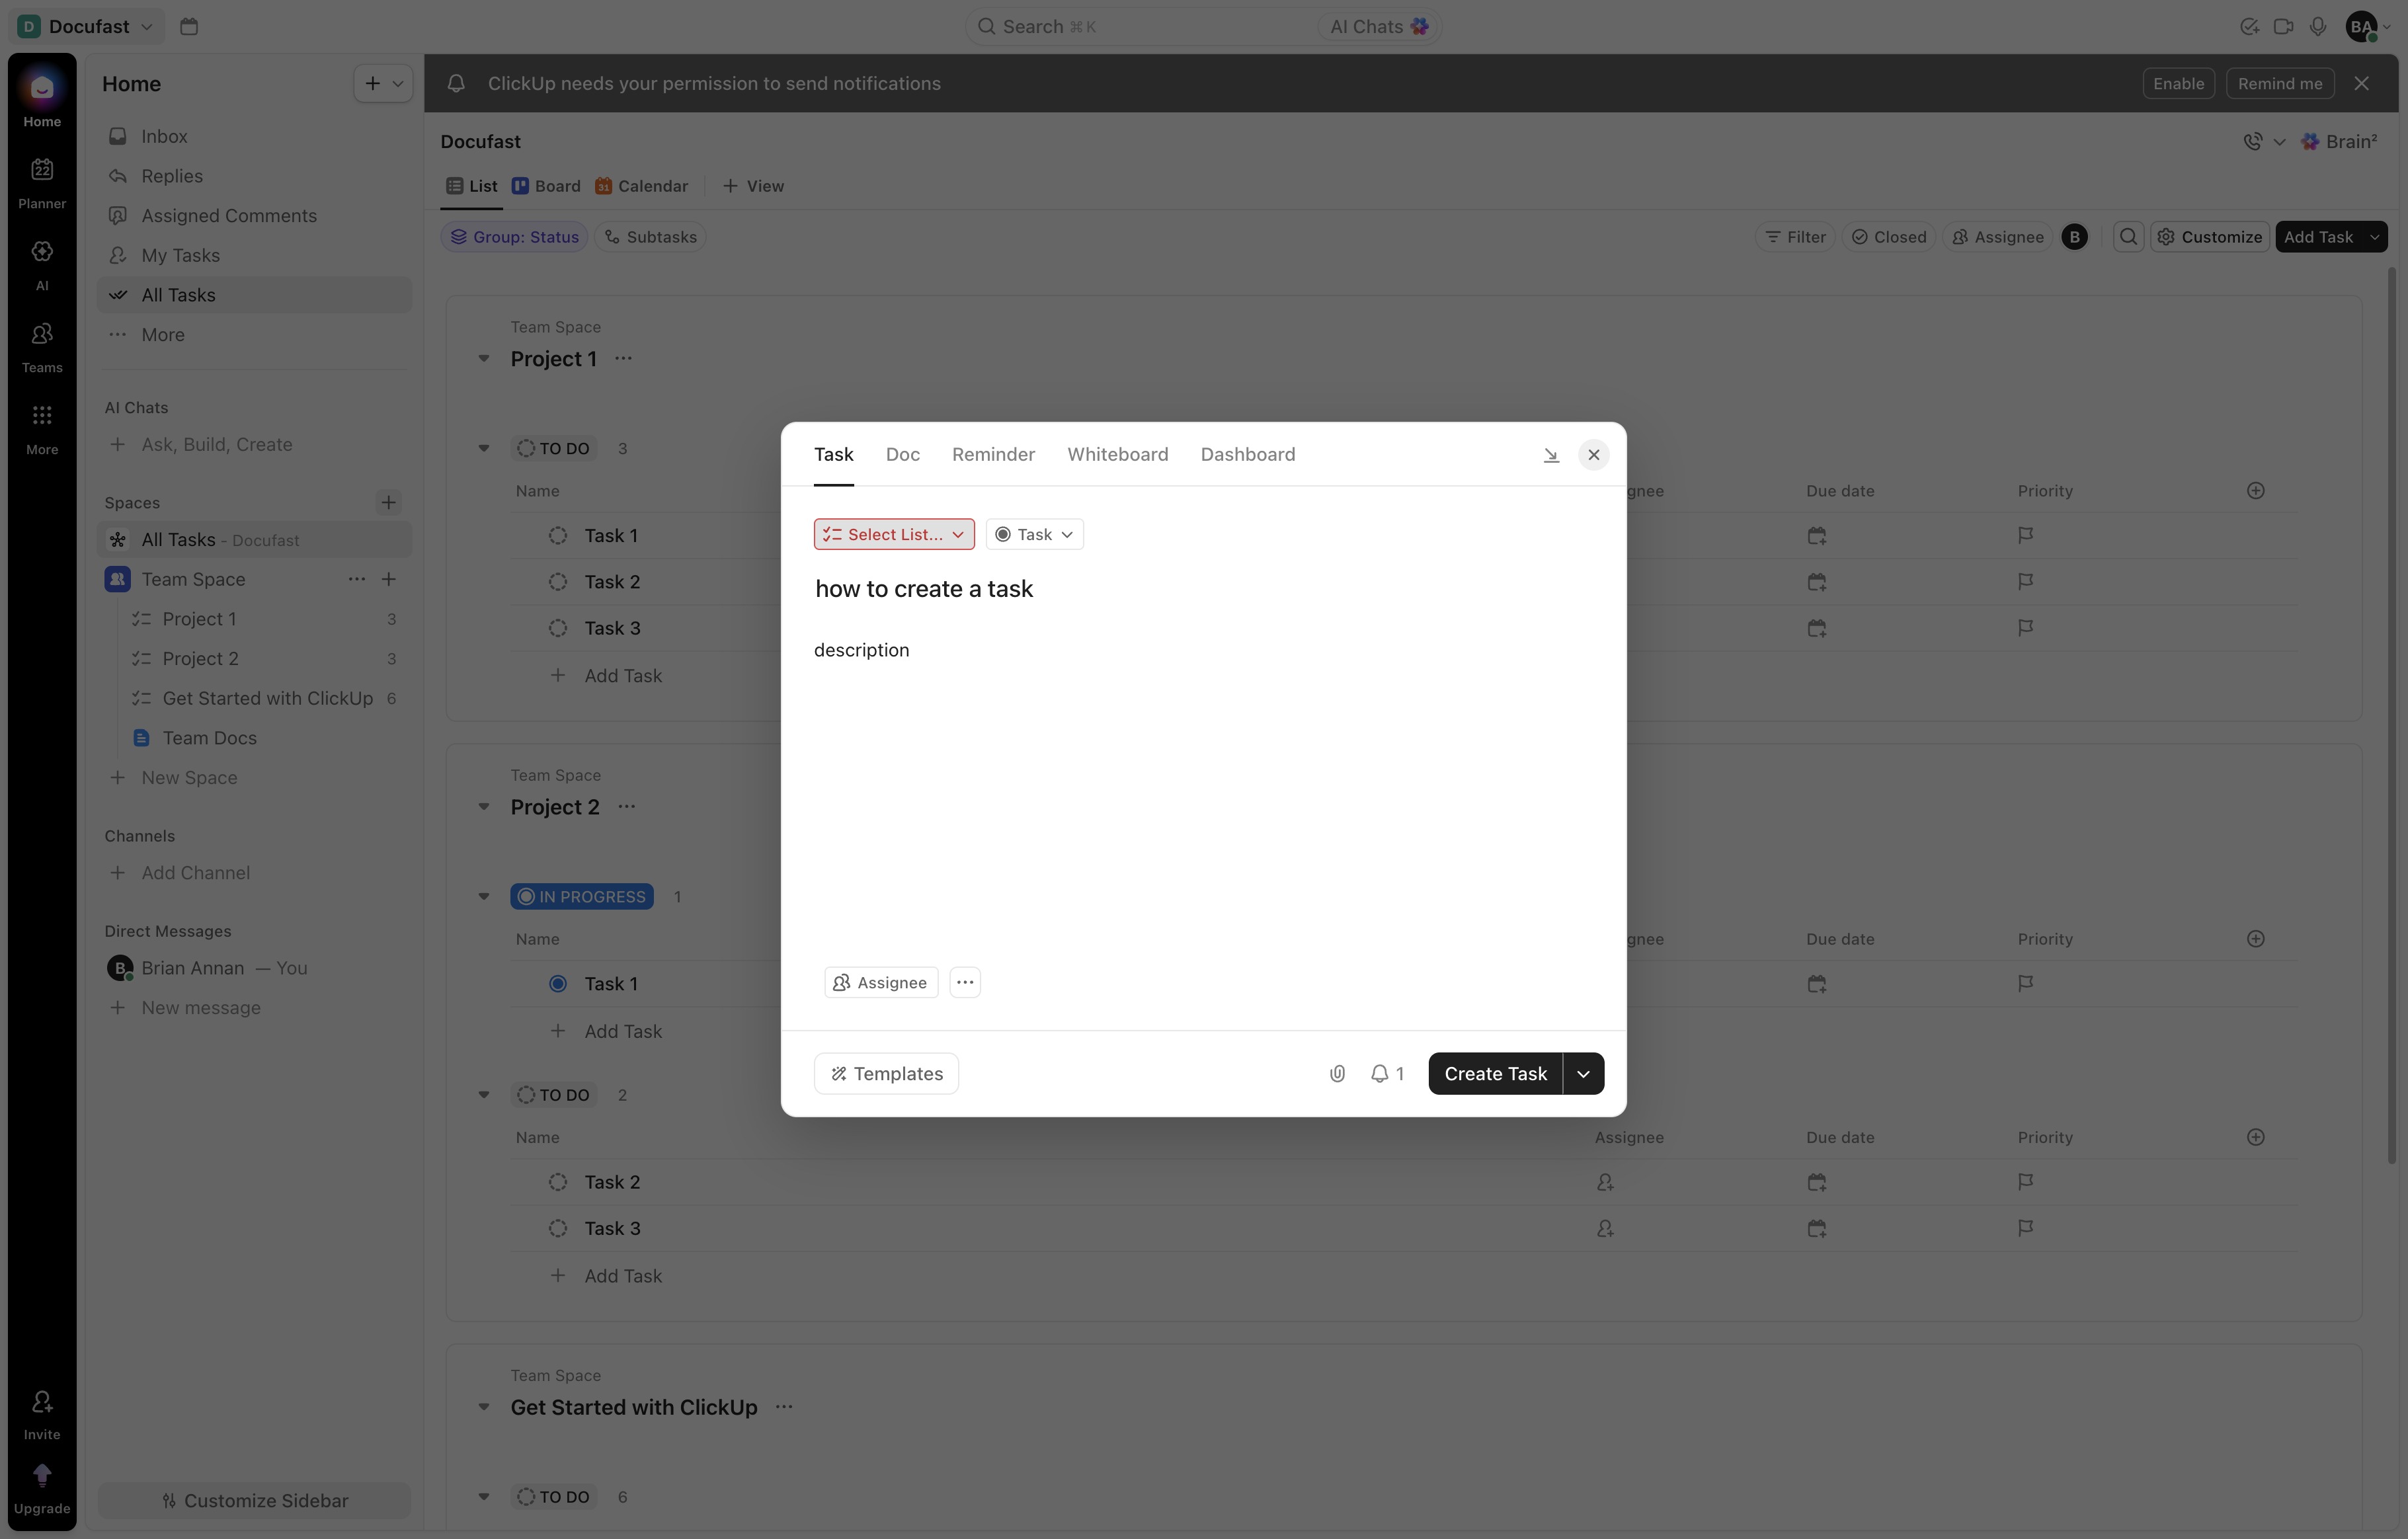Toggle Subtasks display option

[650, 237]
